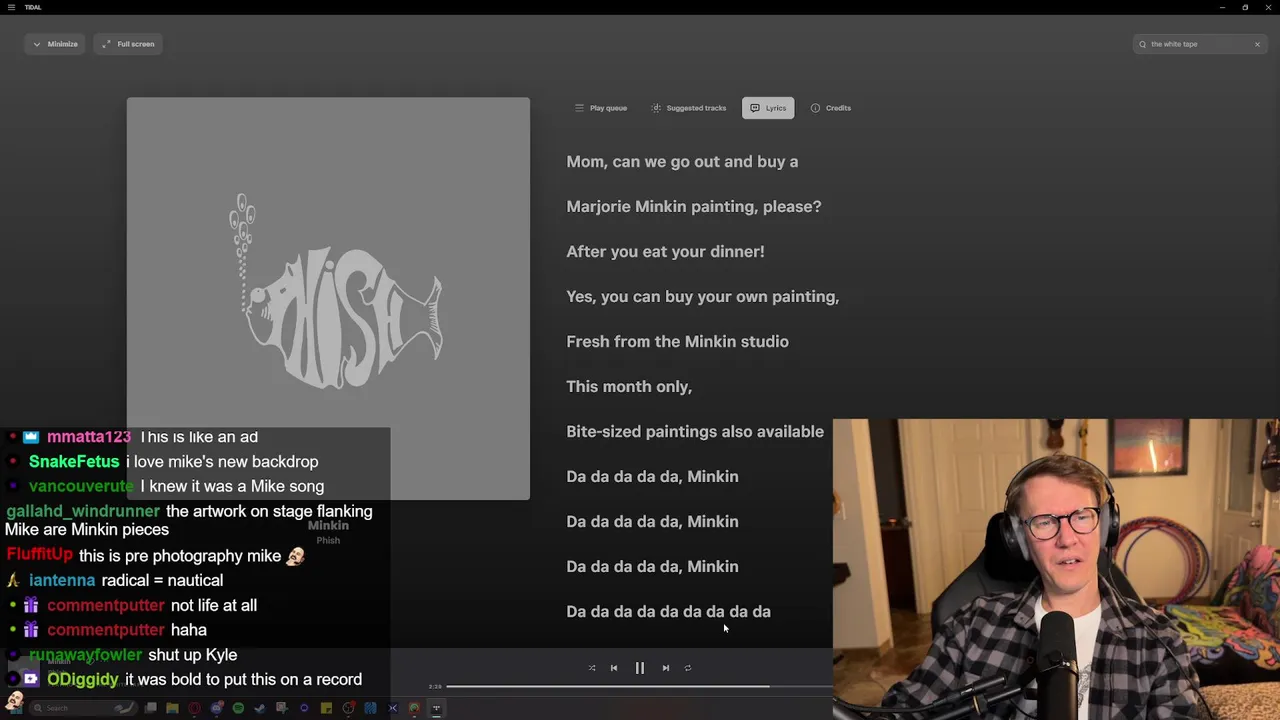This screenshot has width=1280, height=720.
Task: Select the Lyrics tab
Action: (x=768, y=108)
